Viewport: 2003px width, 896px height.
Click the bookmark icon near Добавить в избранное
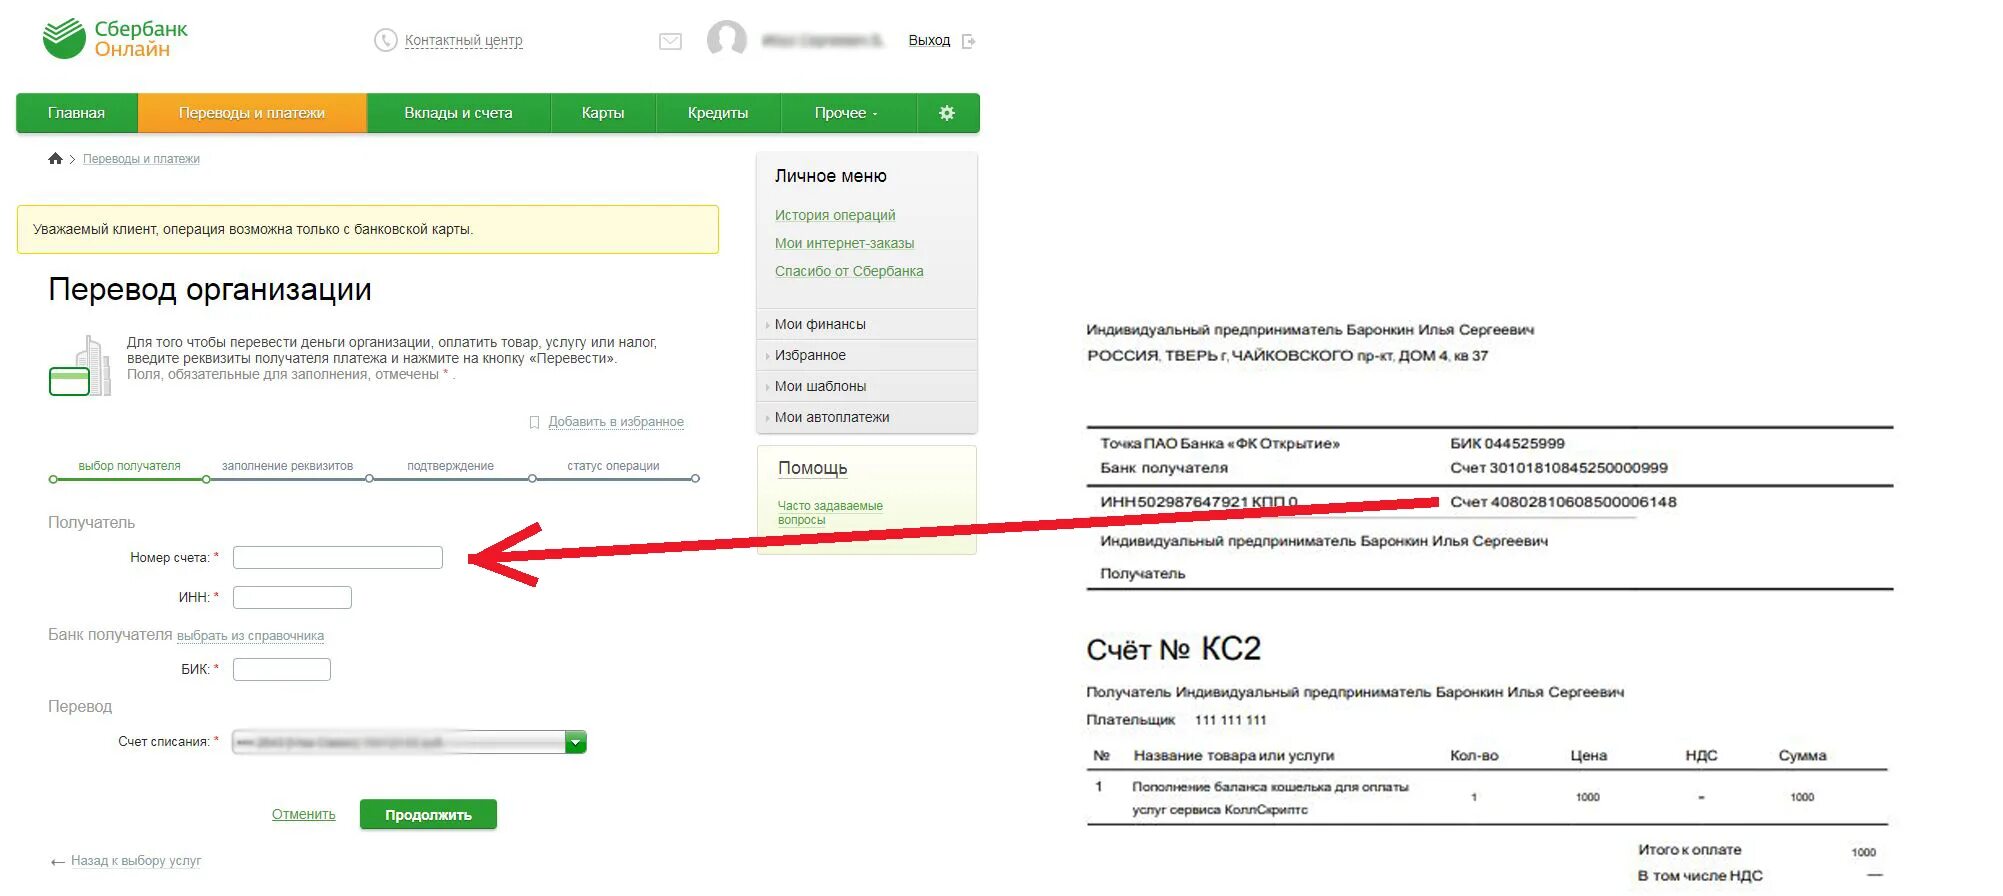coord(534,422)
